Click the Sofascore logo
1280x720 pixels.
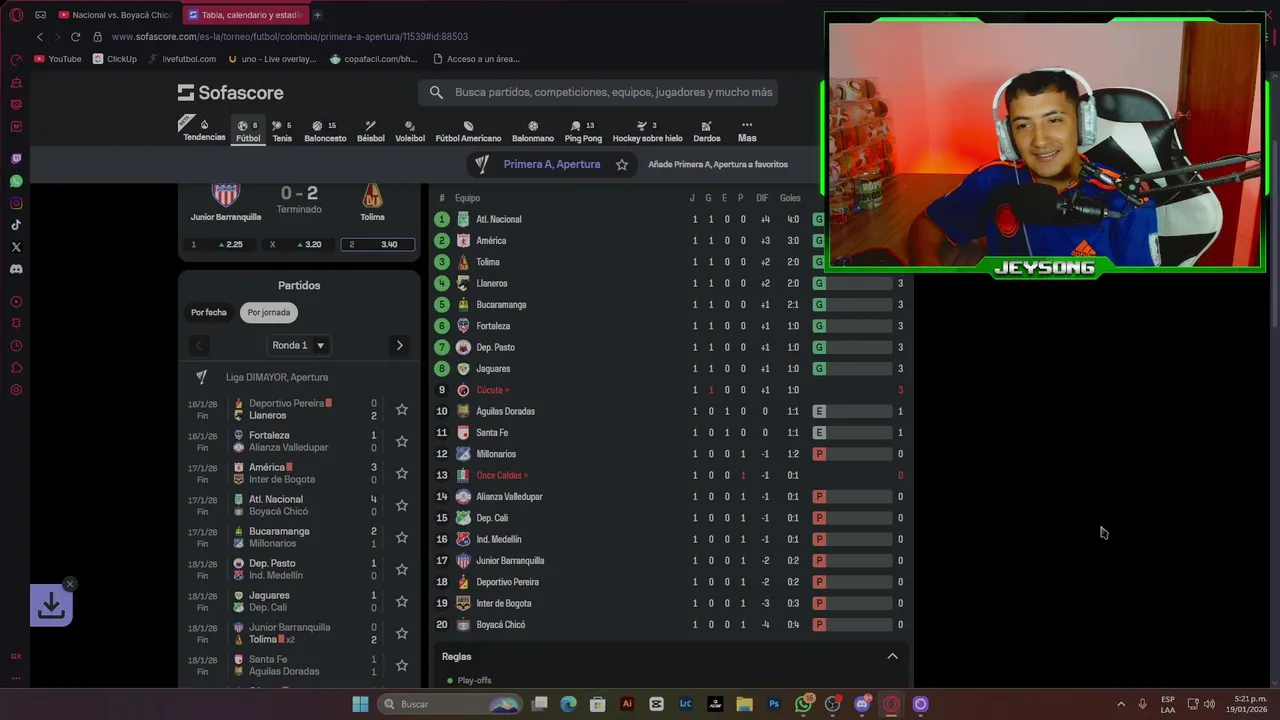coord(231,92)
